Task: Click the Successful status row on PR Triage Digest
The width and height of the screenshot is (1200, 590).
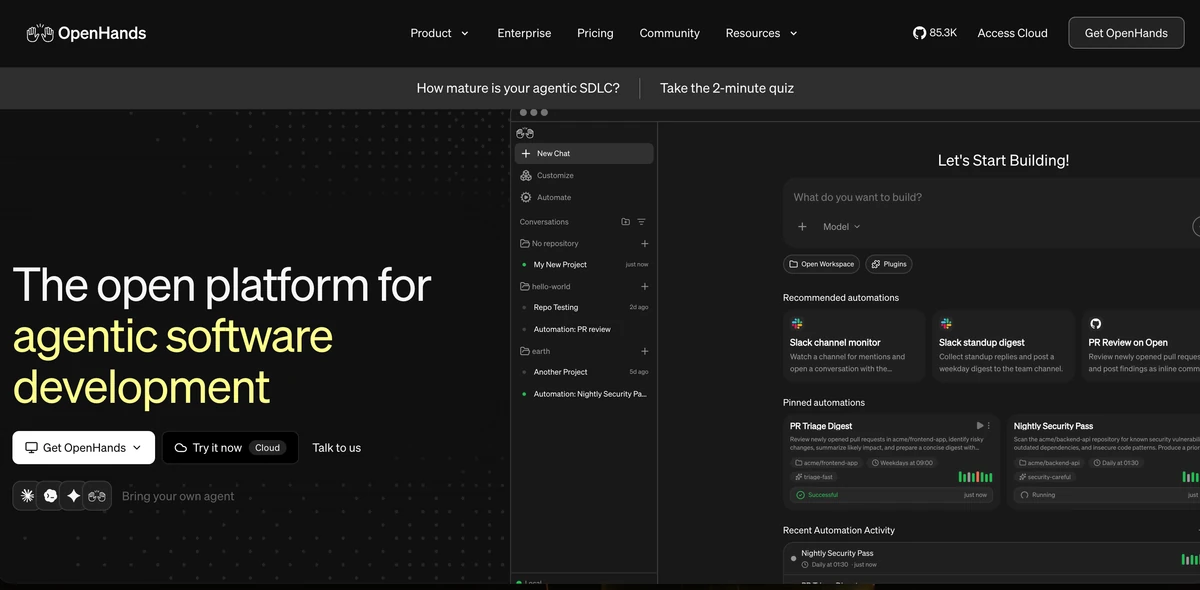Action: (x=891, y=495)
